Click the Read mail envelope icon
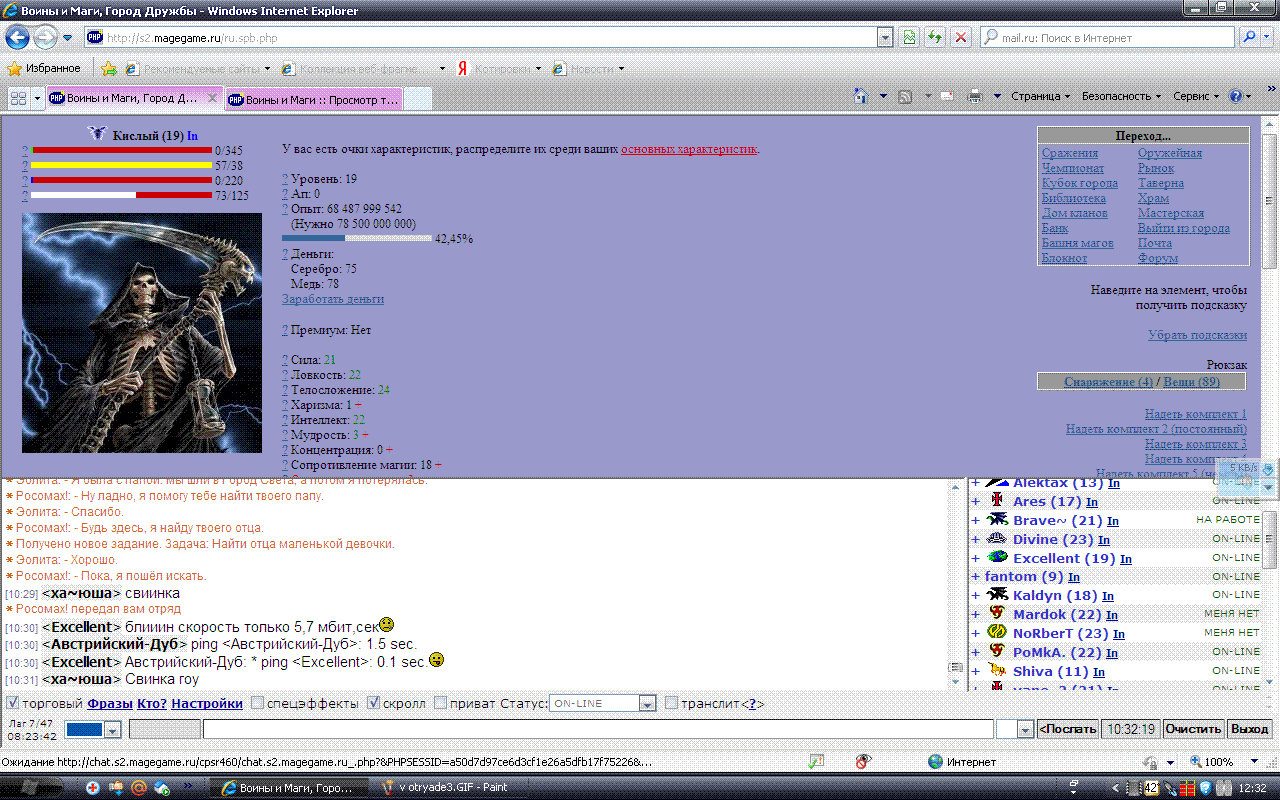 pyautogui.click(x=947, y=96)
